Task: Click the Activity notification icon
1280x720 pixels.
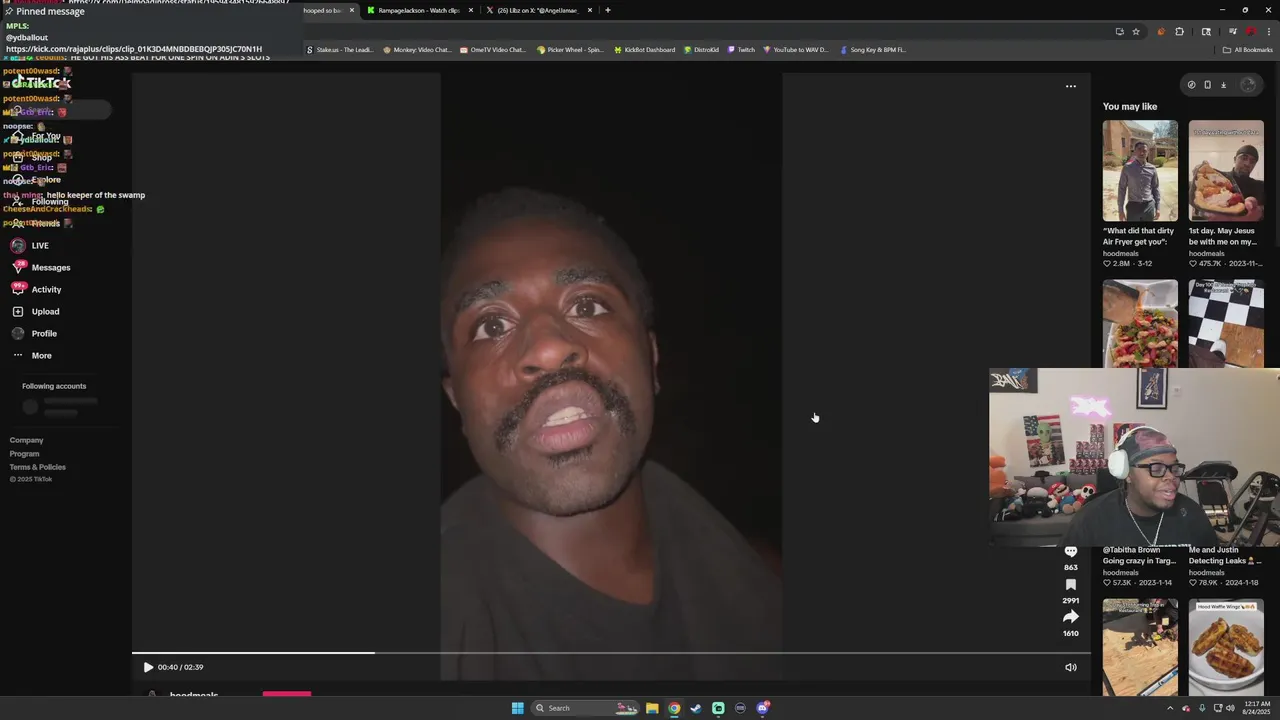Action: [x=18, y=290]
